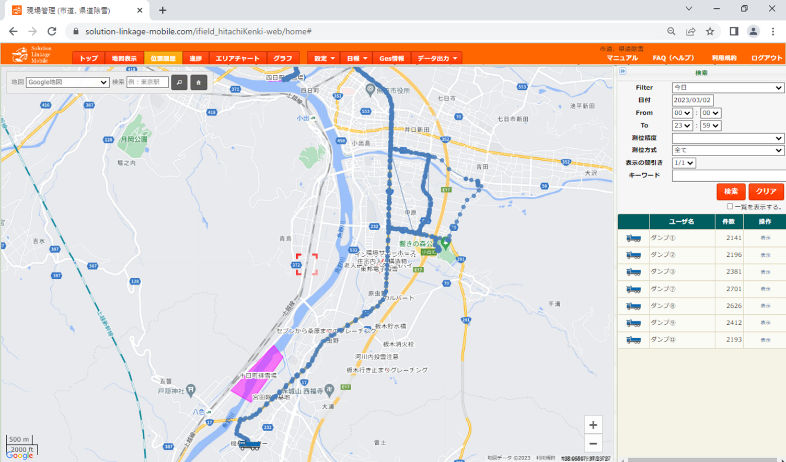This screenshot has width=786, height=462.
Task: Open the From hour dropdown
Action: click(682, 113)
